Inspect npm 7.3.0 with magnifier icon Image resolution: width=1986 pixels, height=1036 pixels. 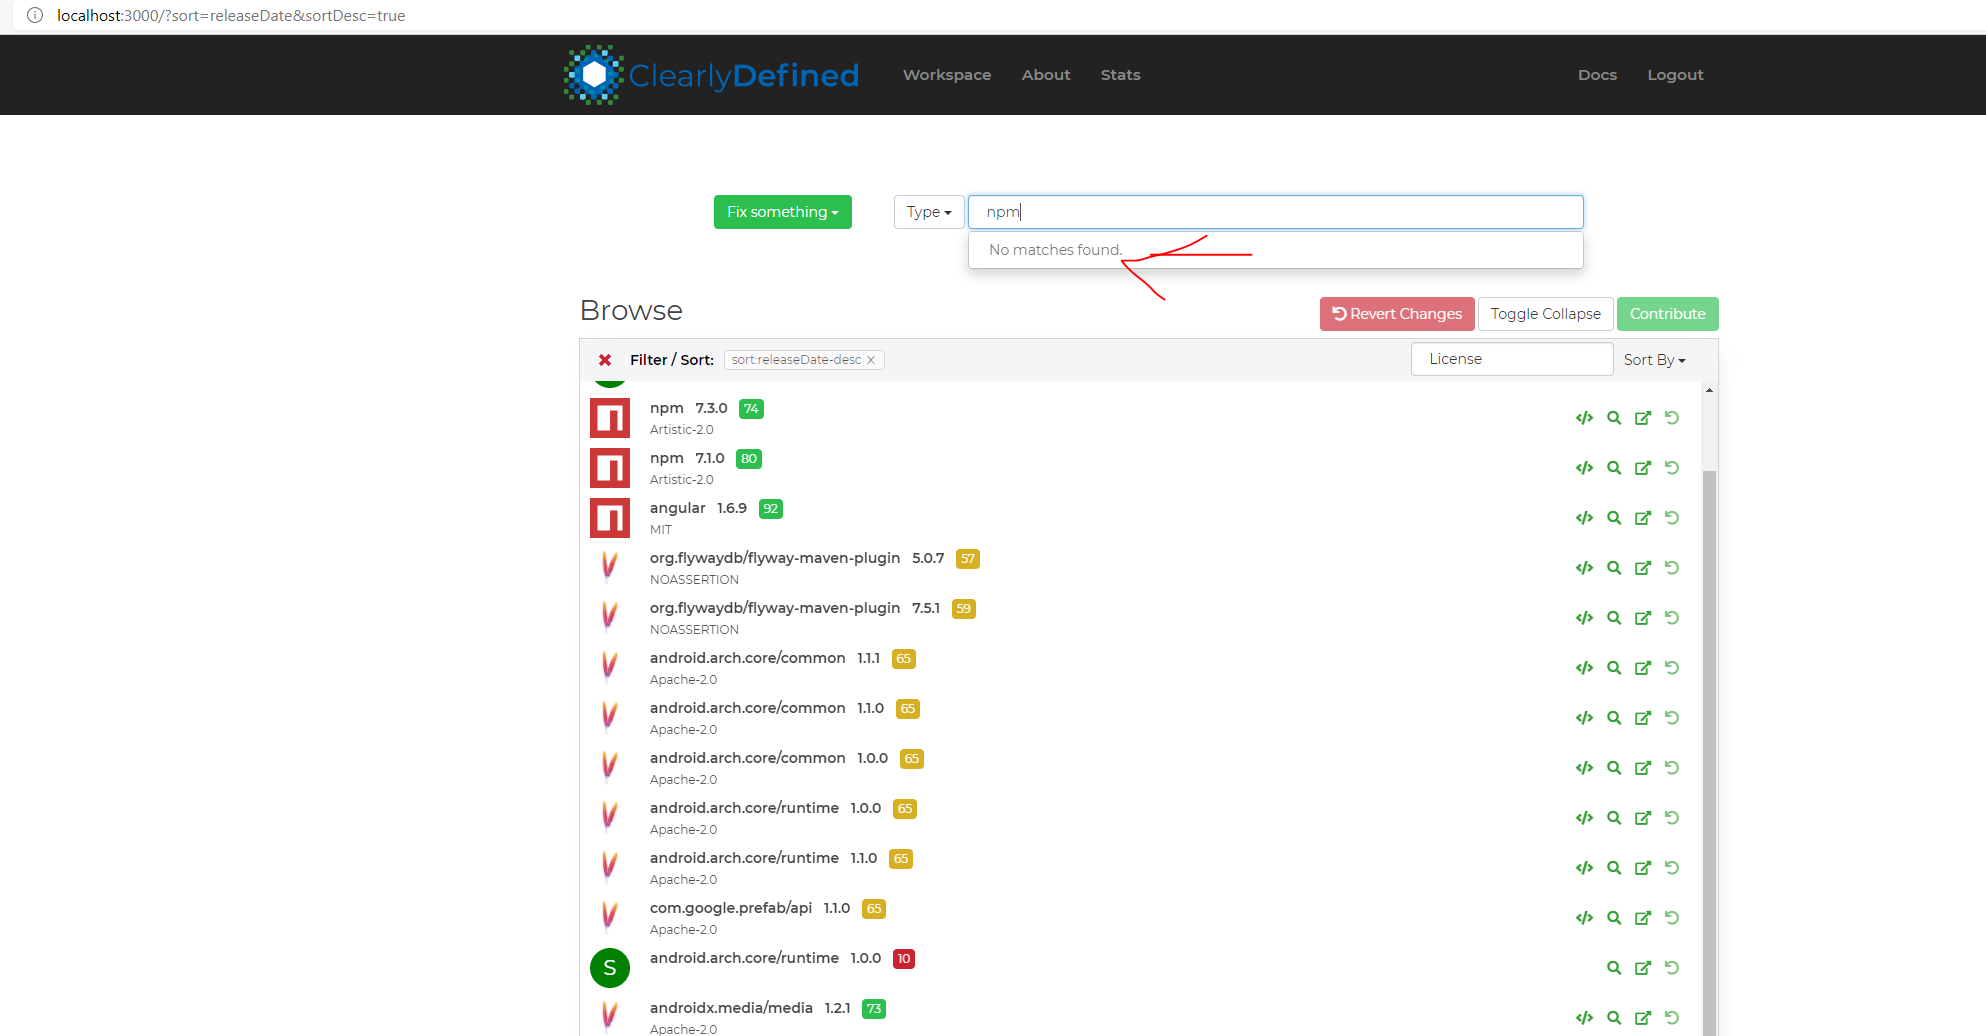[1614, 418]
